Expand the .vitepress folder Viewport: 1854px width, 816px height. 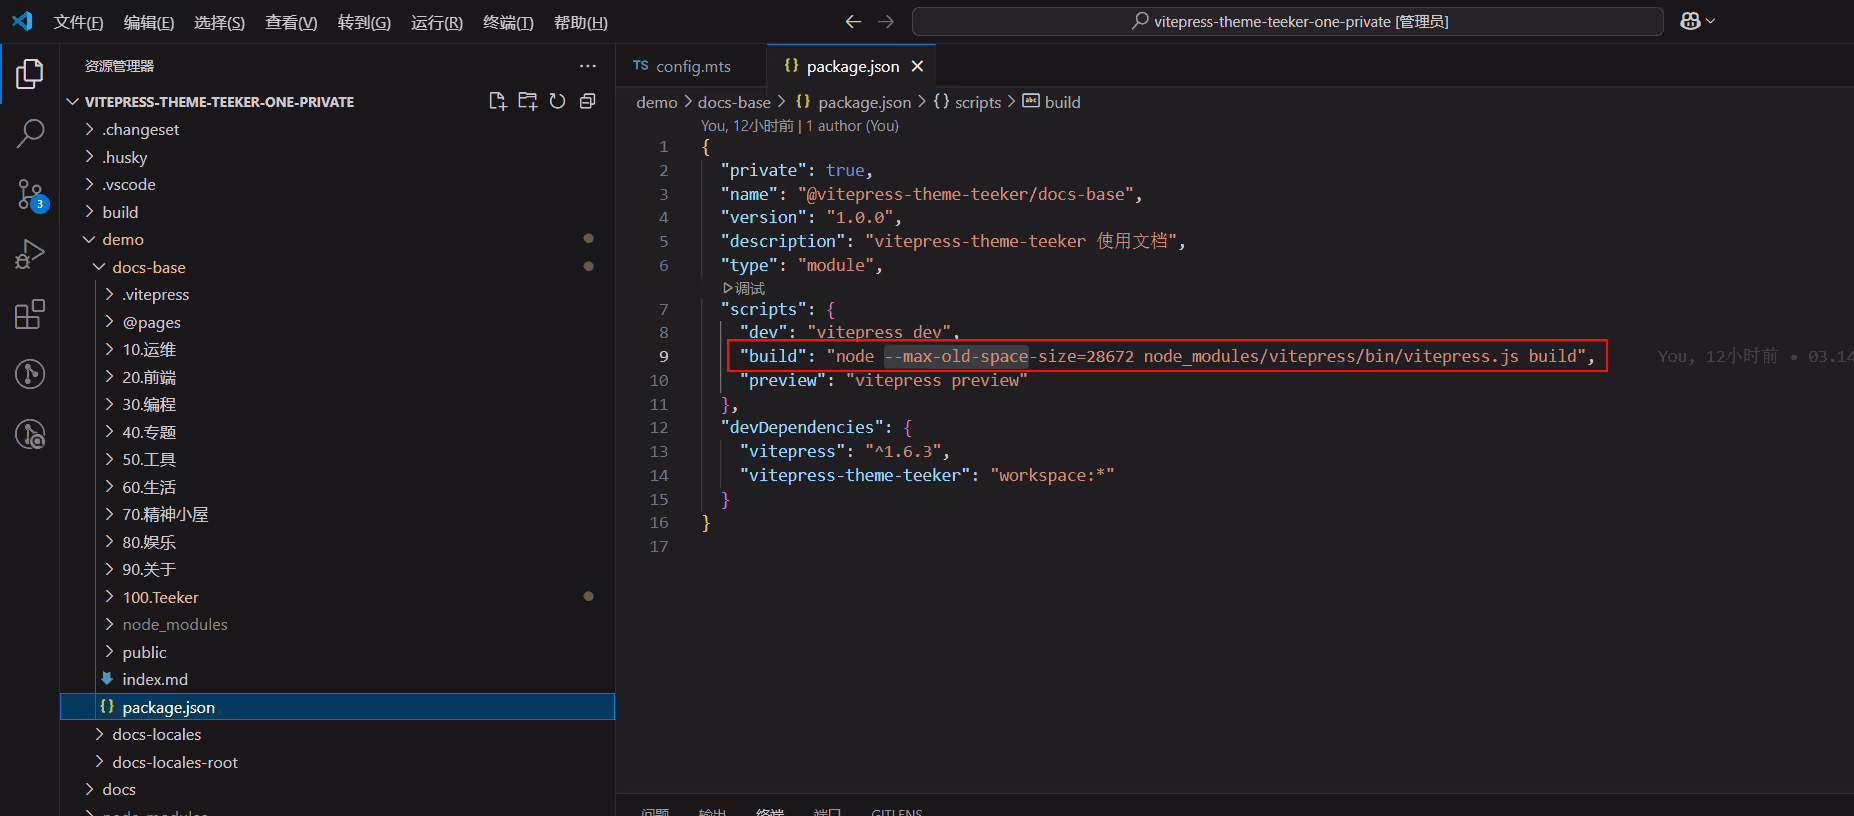coord(155,294)
